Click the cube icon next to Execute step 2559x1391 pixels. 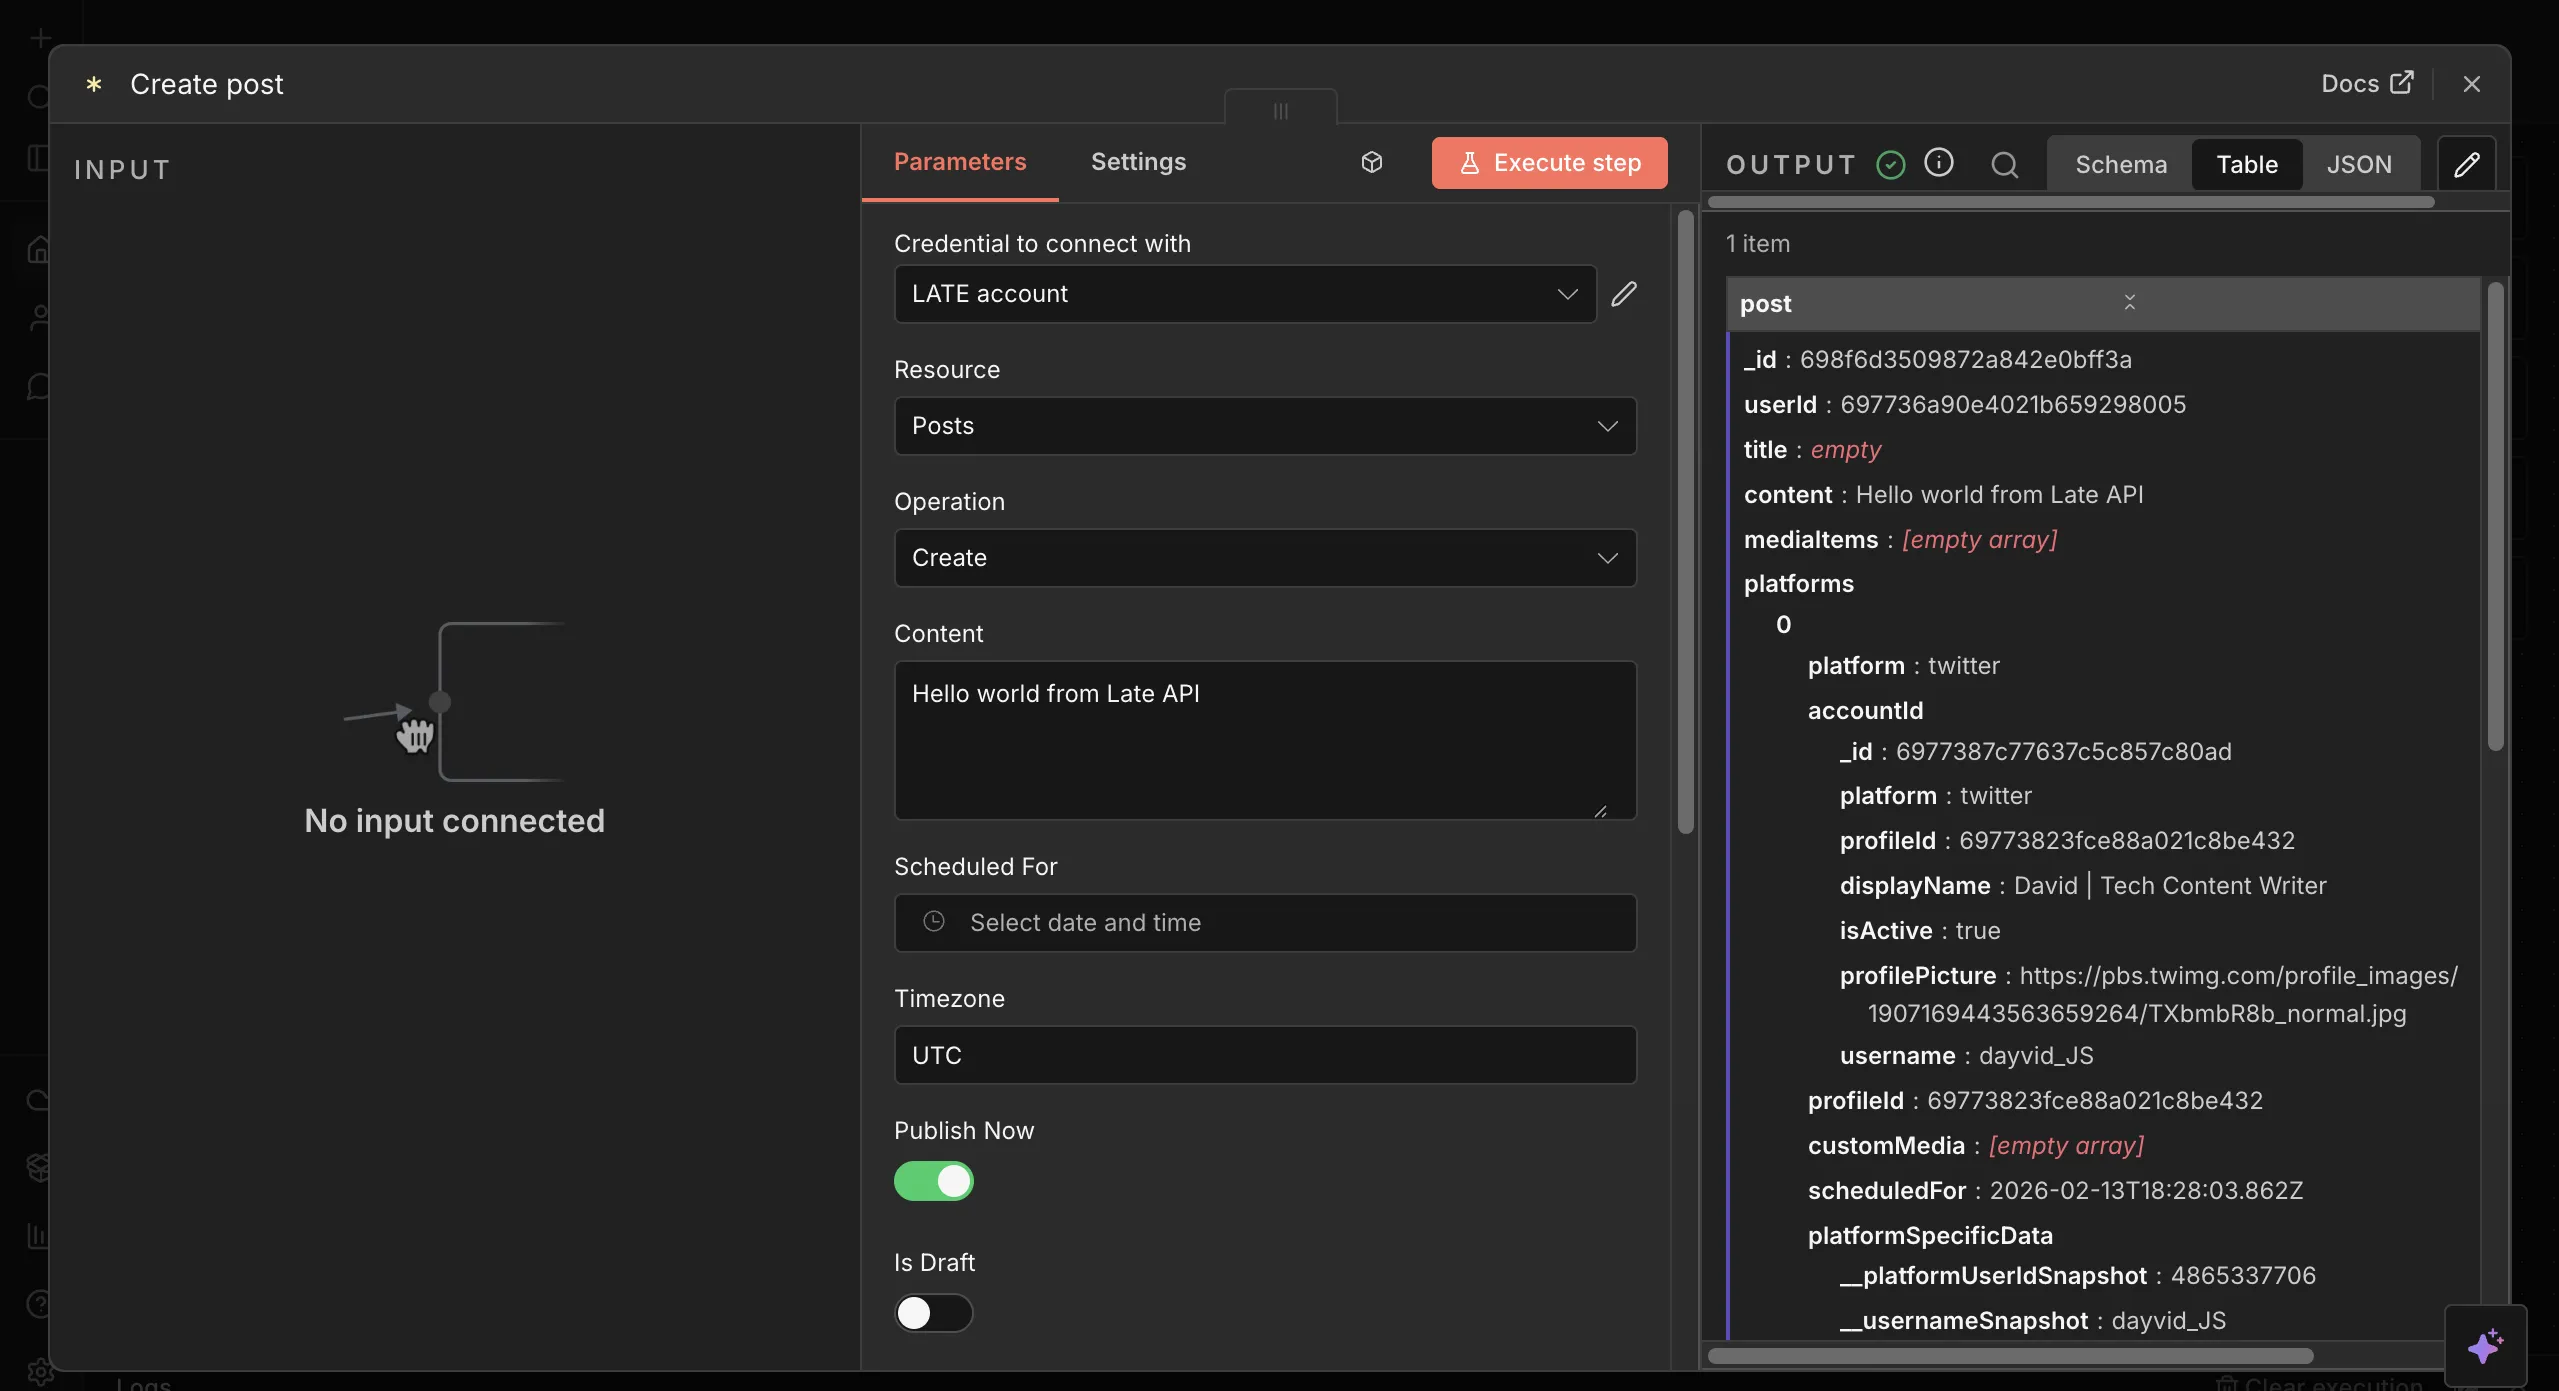[x=1370, y=162]
